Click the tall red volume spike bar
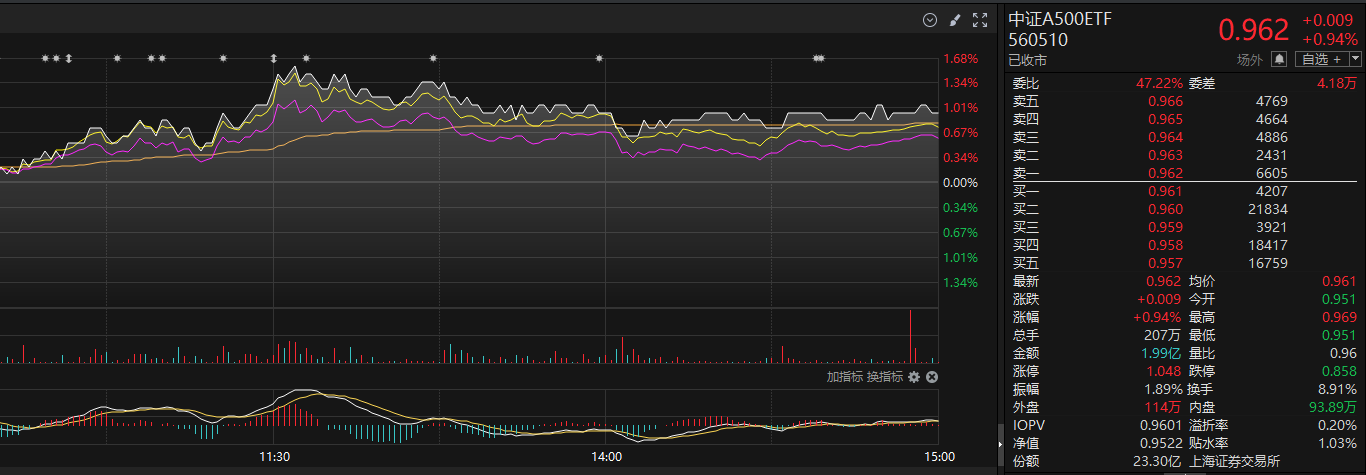This screenshot has height=475, width=1366. [911, 336]
